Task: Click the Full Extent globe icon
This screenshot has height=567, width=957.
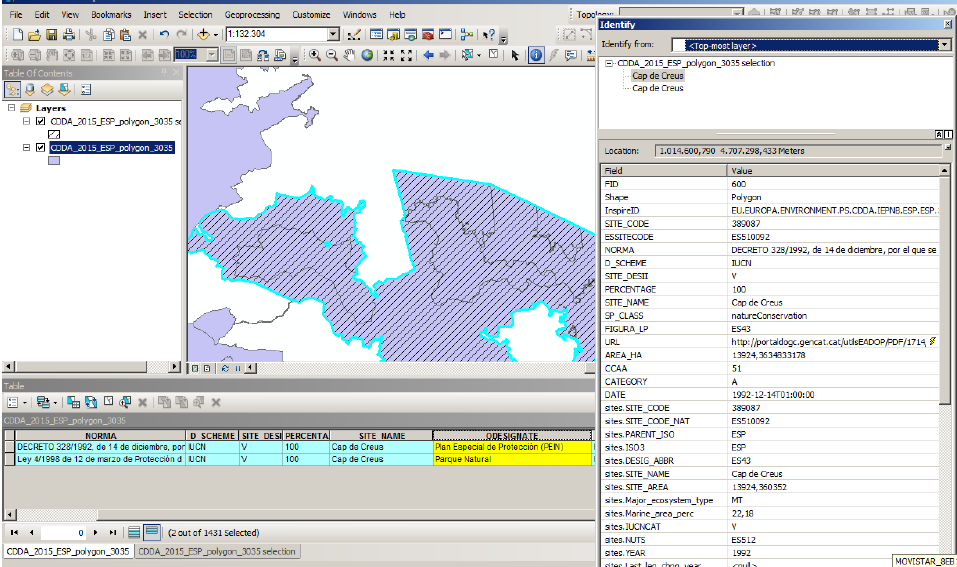Action: tap(367, 56)
